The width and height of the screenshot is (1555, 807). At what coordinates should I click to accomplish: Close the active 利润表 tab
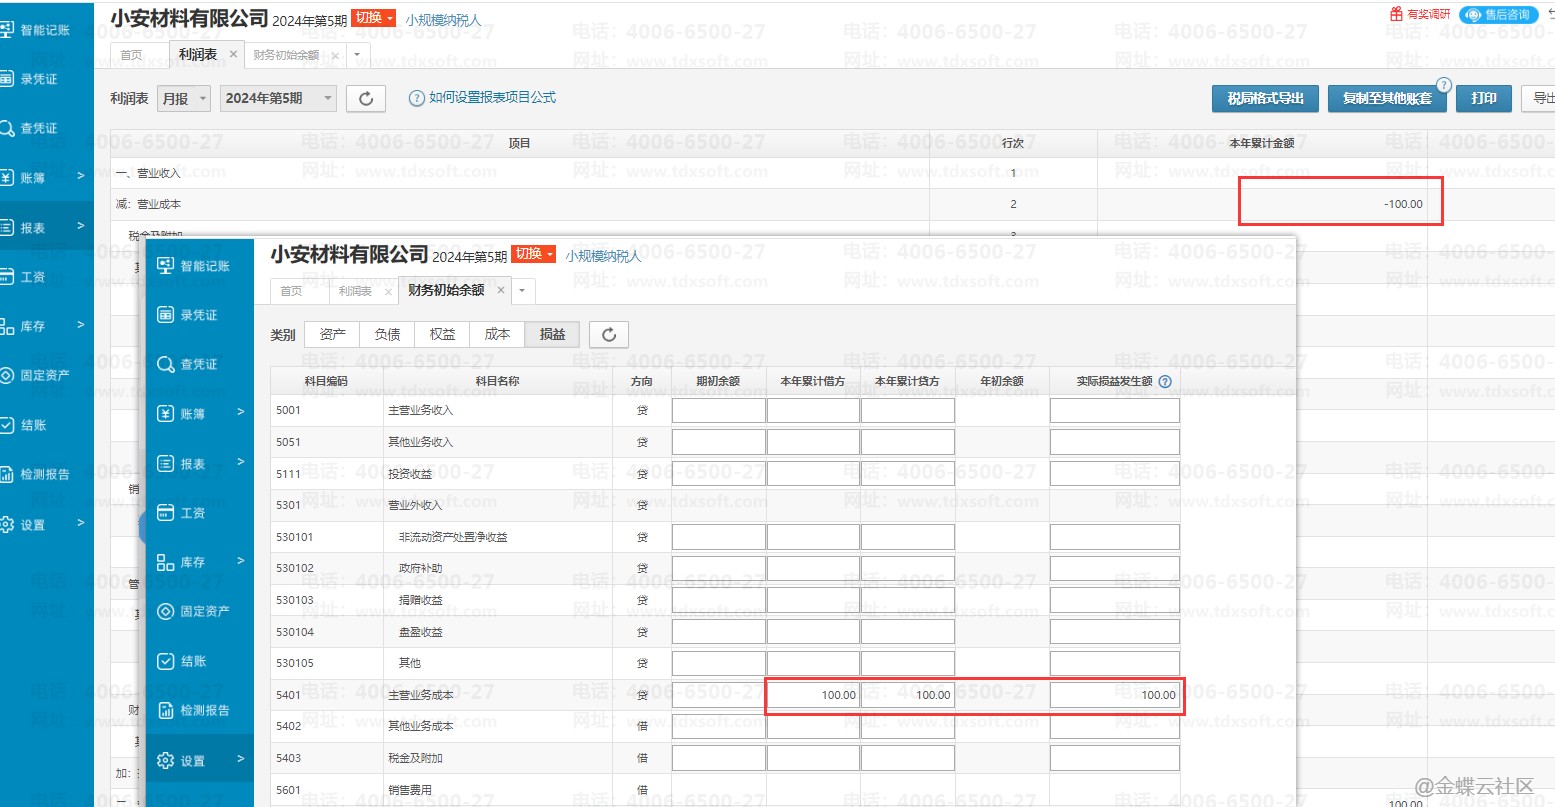(x=234, y=55)
